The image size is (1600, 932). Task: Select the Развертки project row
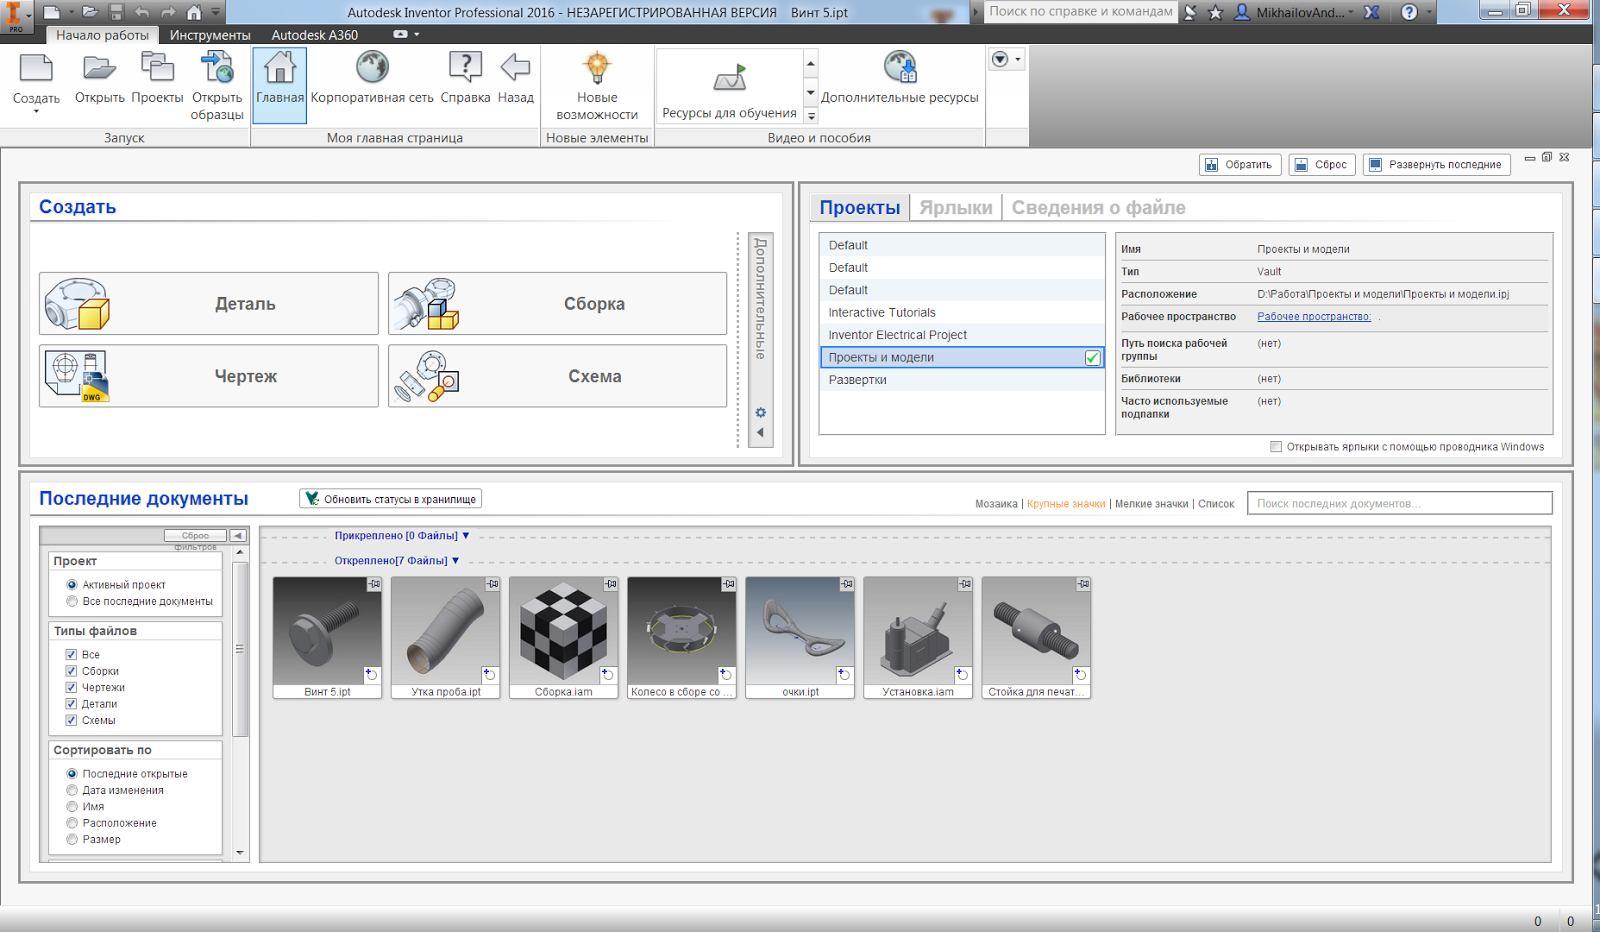962,380
